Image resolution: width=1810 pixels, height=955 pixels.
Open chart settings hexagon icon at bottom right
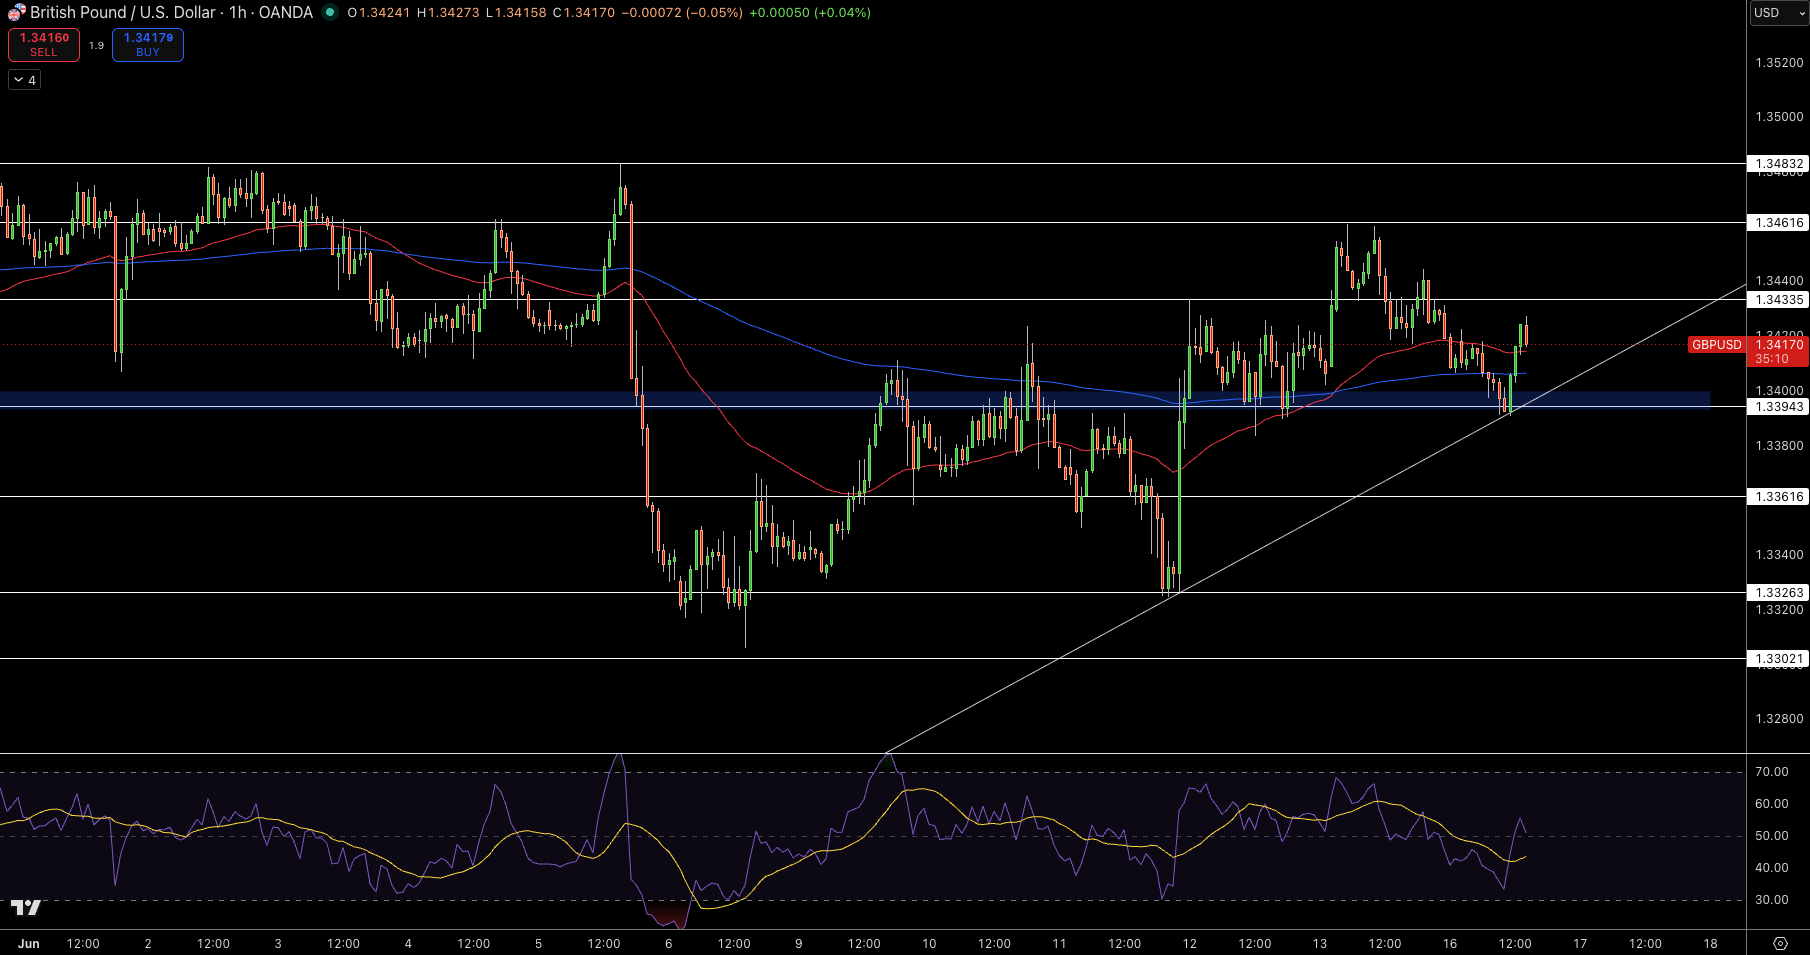tap(1780, 943)
